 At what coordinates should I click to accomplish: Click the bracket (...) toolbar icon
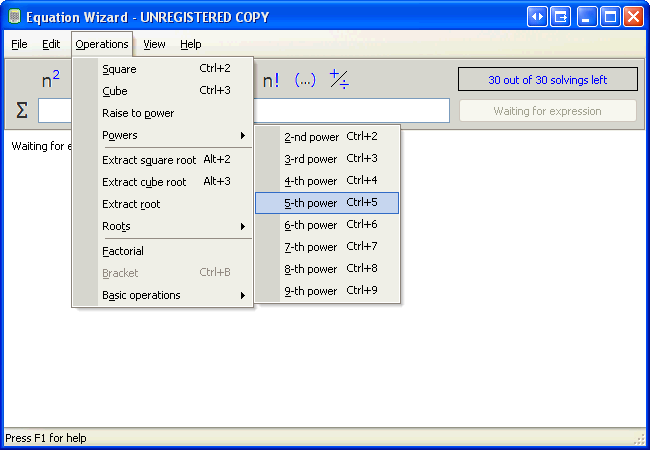tap(305, 80)
